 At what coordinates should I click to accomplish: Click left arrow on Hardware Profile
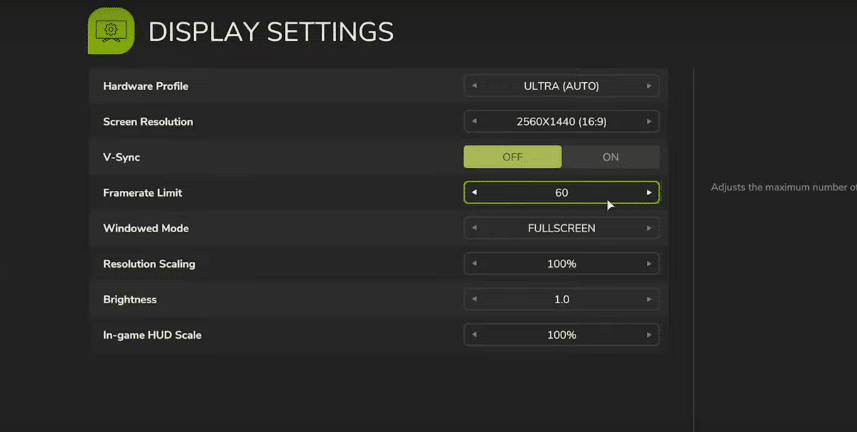474,86
